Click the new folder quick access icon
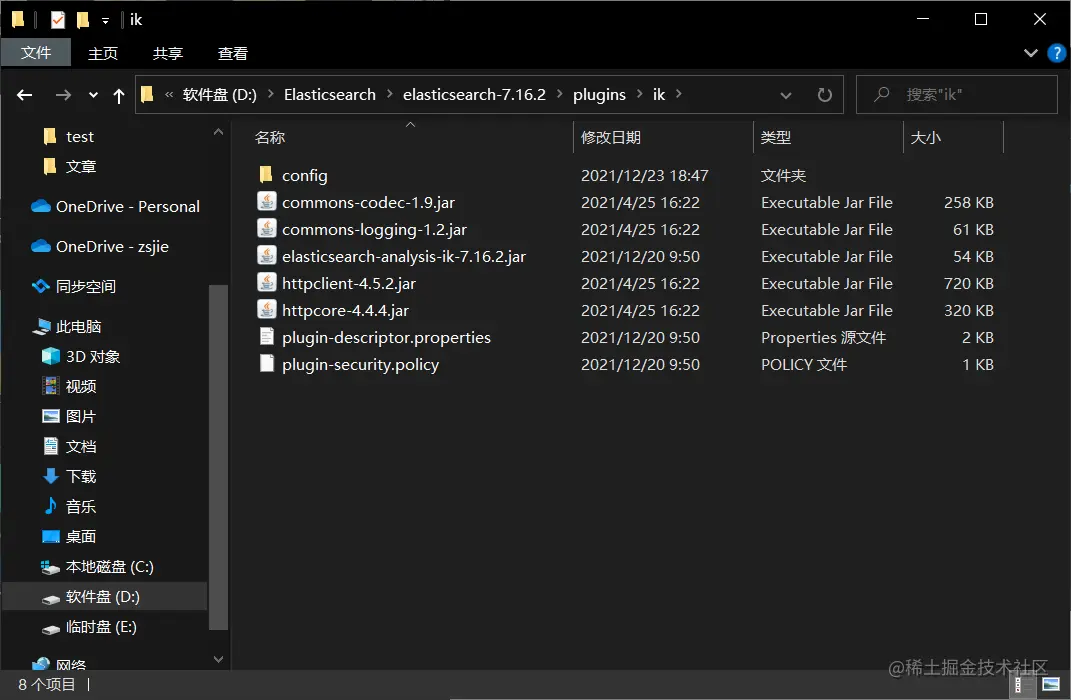 pos(83,20)
